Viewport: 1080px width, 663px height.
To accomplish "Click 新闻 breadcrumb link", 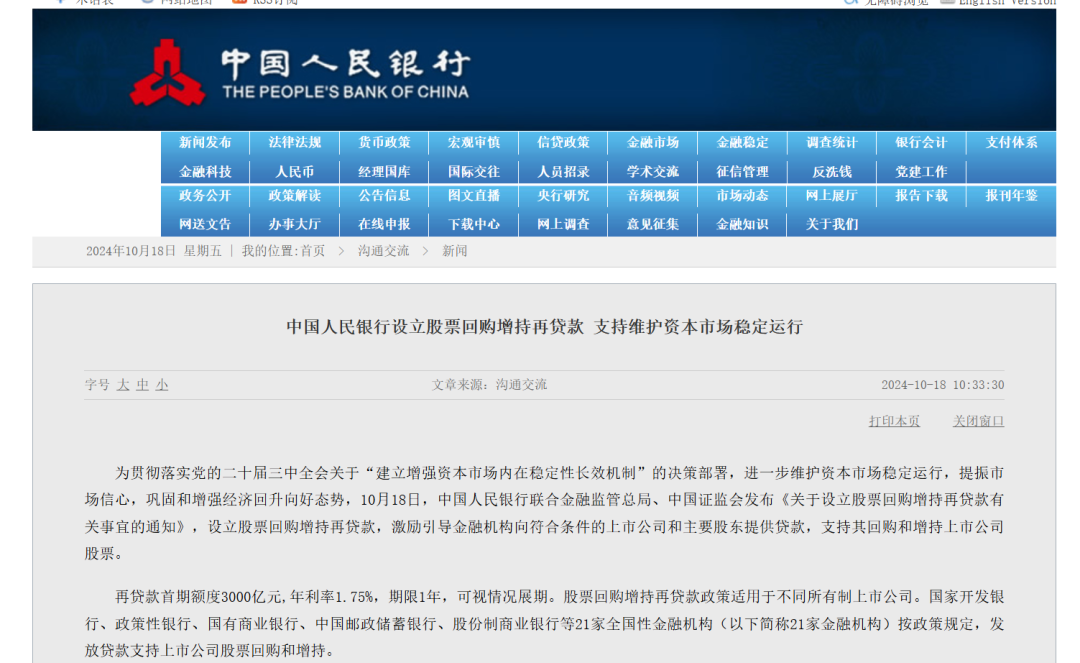I will click(x=455, y=251).
